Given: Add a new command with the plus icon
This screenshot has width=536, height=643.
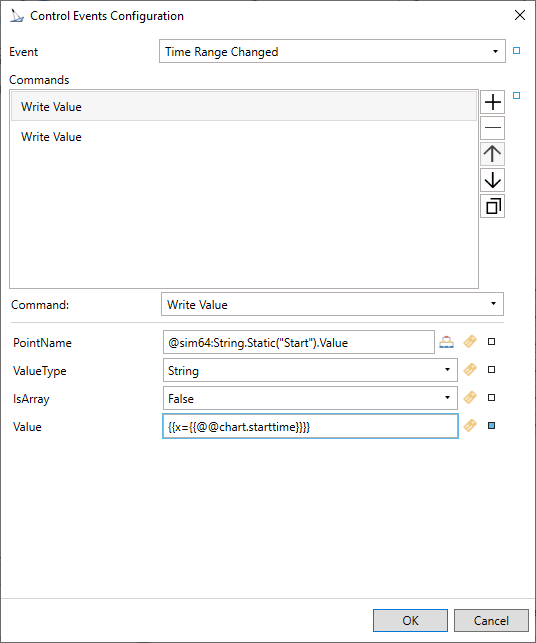Looking at the screenshot, I should 493,102.
